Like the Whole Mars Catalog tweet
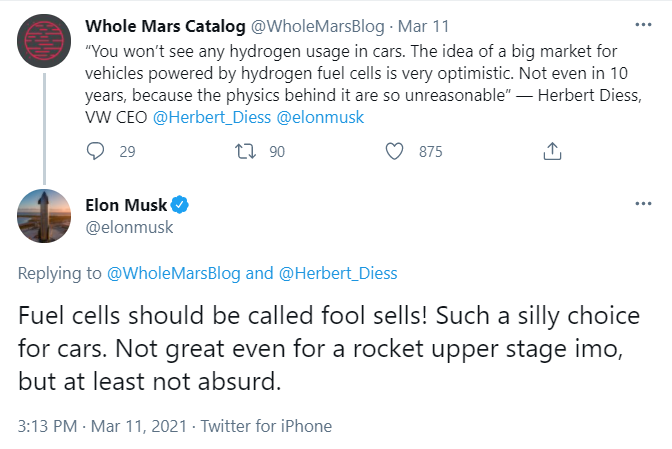The image size is (672, 449). coord(395,151)
